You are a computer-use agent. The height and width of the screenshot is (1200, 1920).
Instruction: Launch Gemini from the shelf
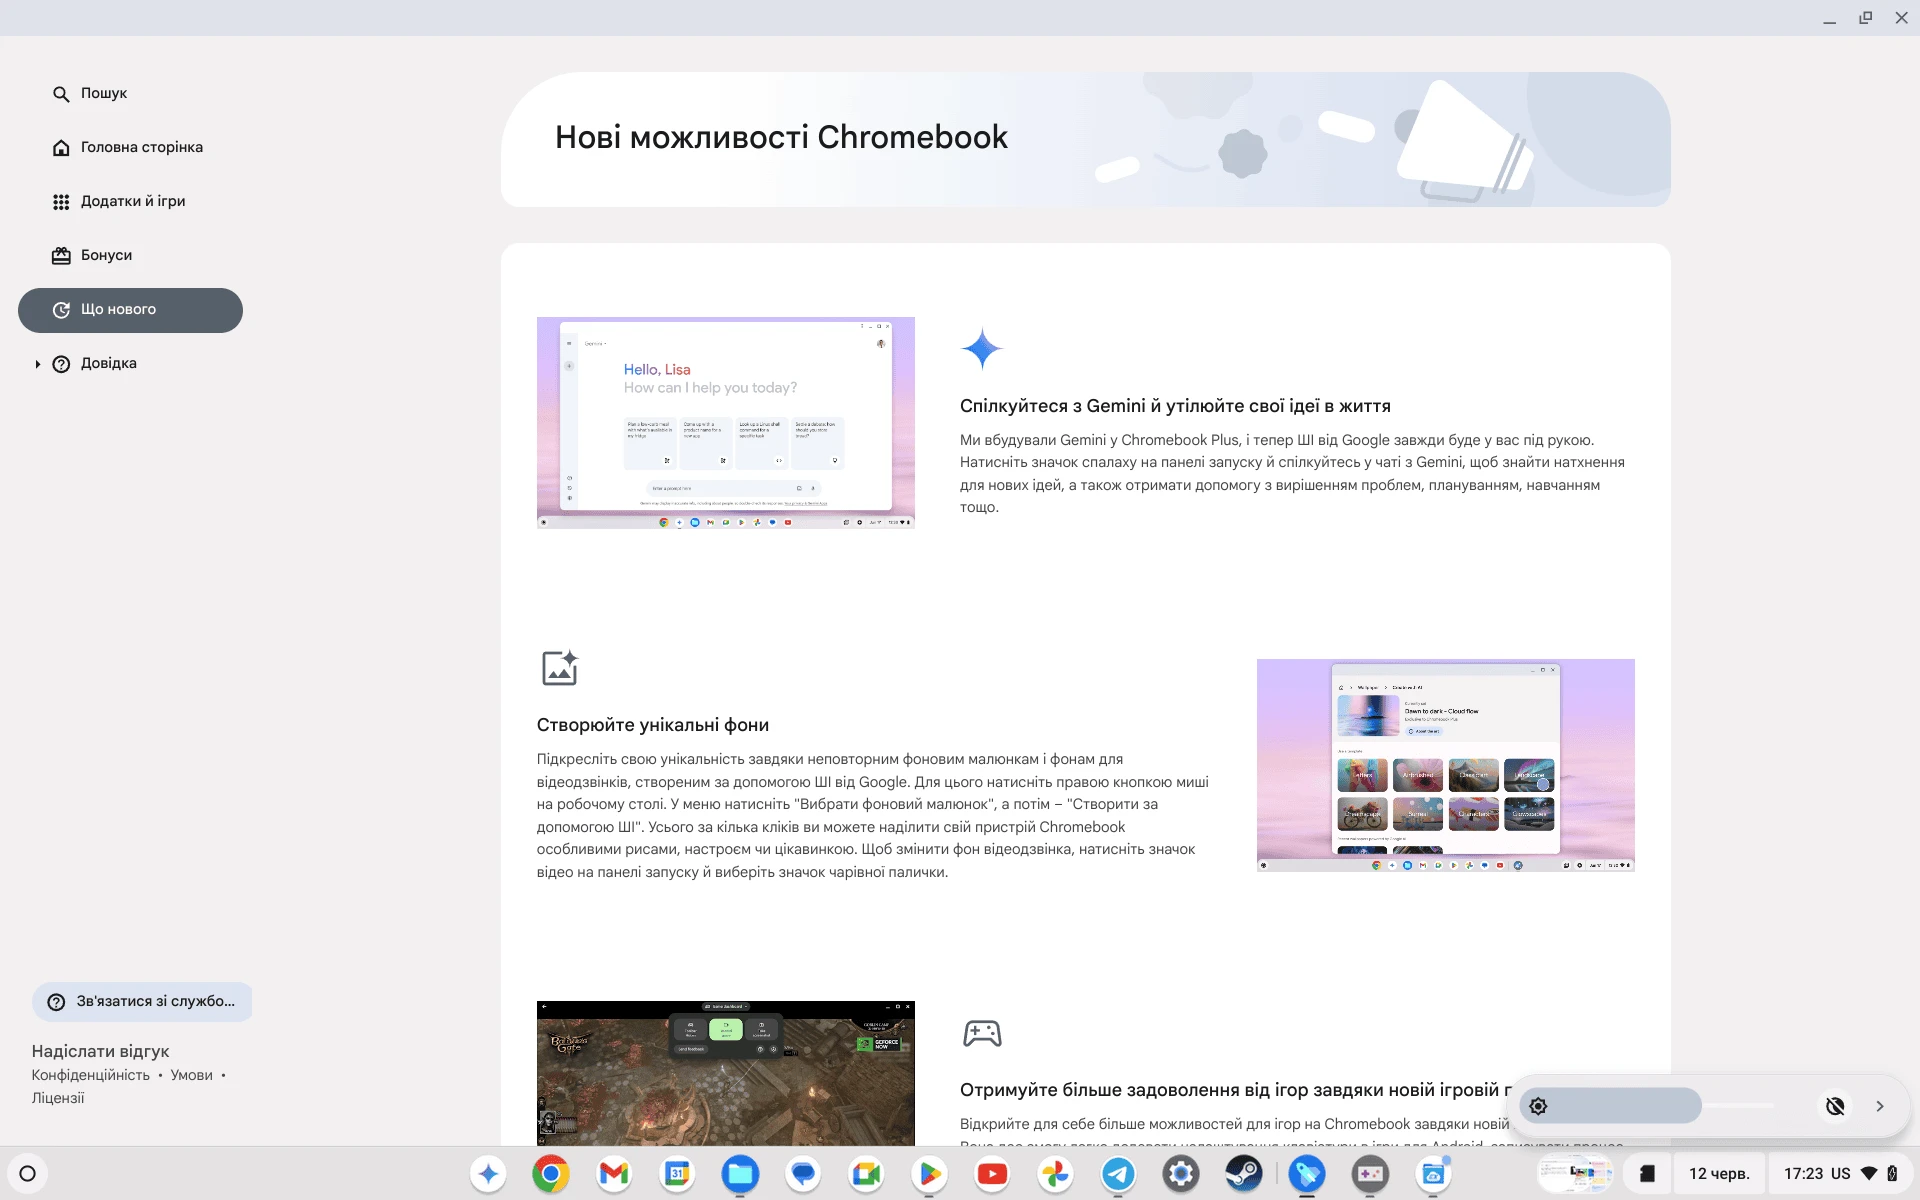(x=489, y=1174)
